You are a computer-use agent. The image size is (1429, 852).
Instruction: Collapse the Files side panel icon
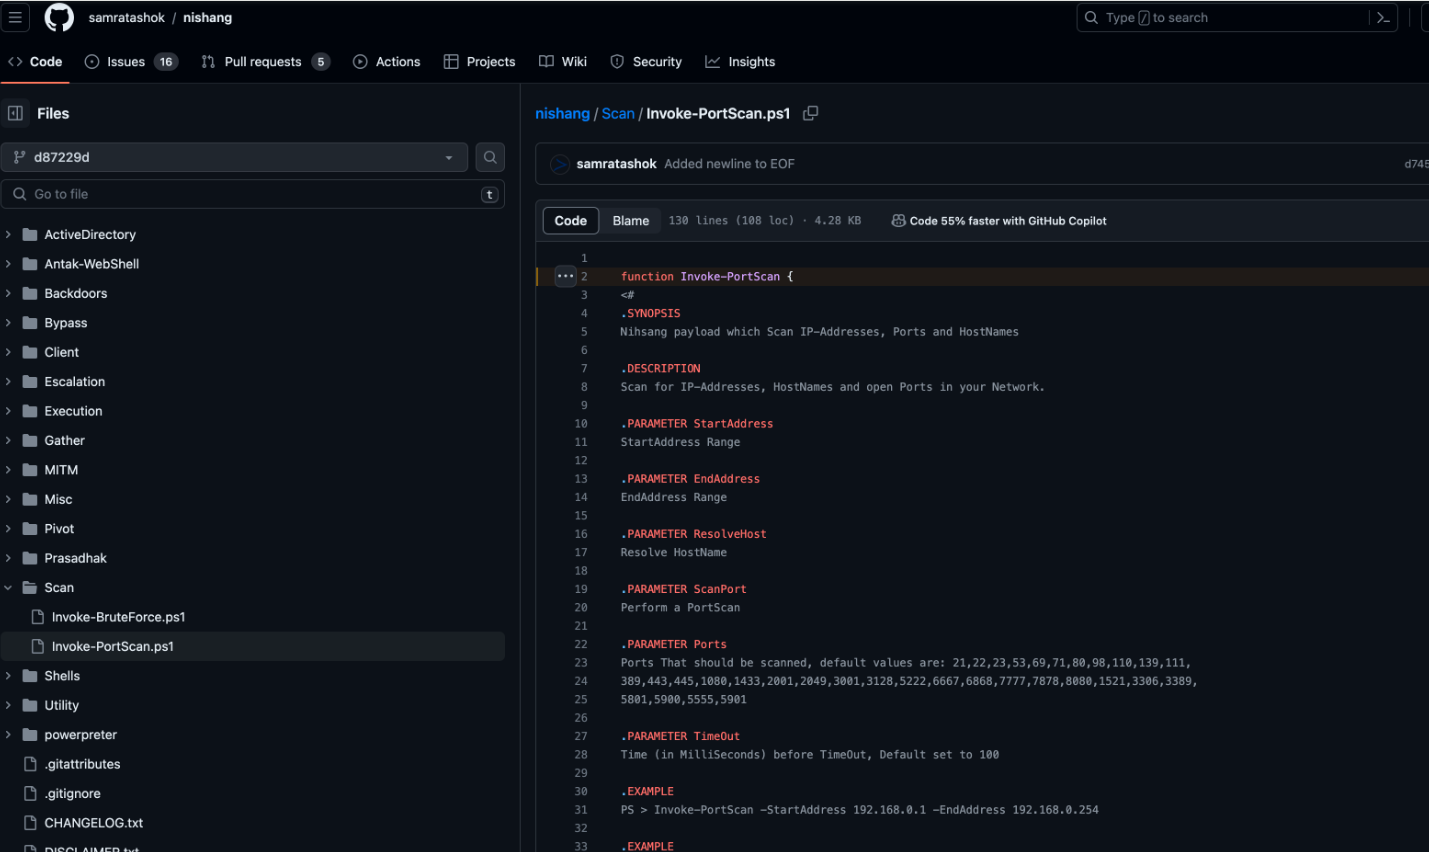click(x=15, y=113)
